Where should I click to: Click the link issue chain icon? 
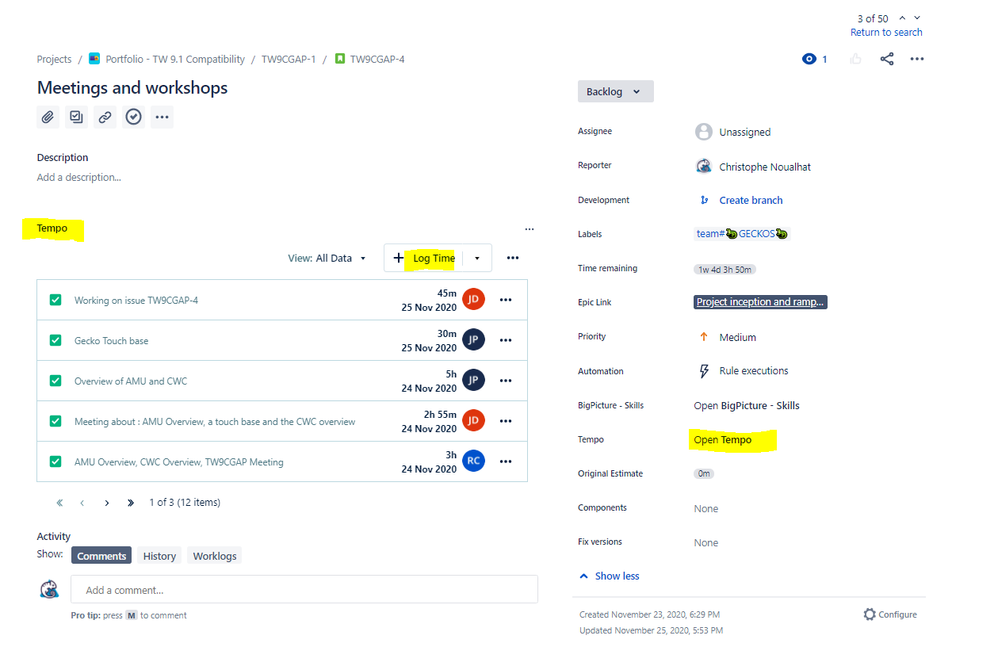(105, 117)
